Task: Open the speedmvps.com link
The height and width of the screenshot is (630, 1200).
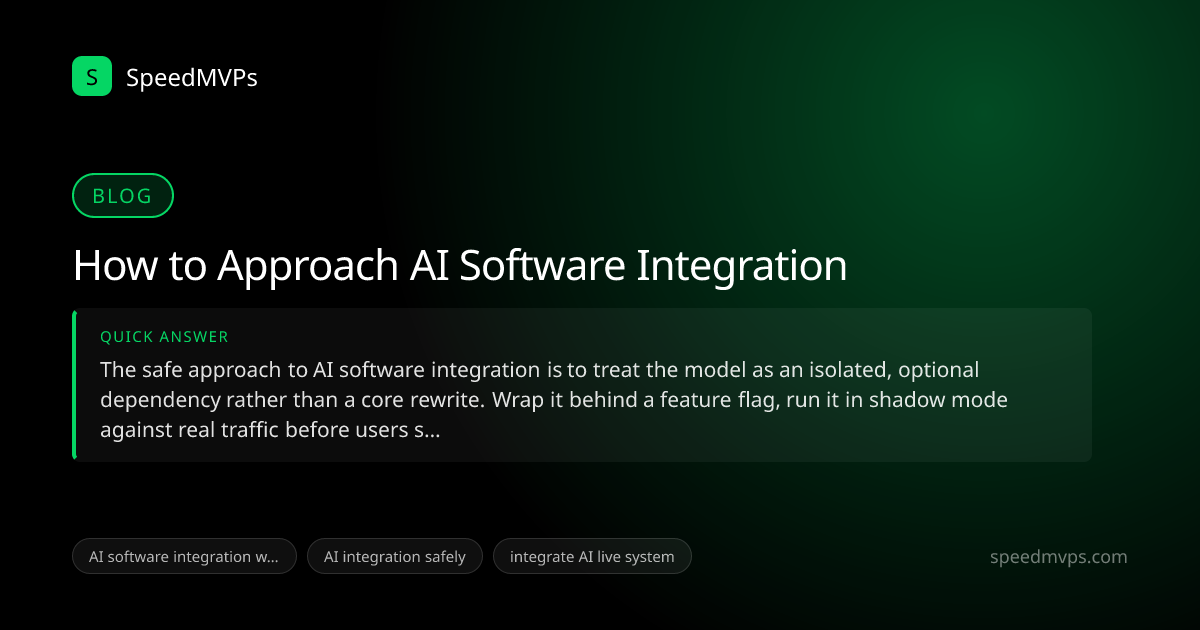Action: tap(1058, 557)
